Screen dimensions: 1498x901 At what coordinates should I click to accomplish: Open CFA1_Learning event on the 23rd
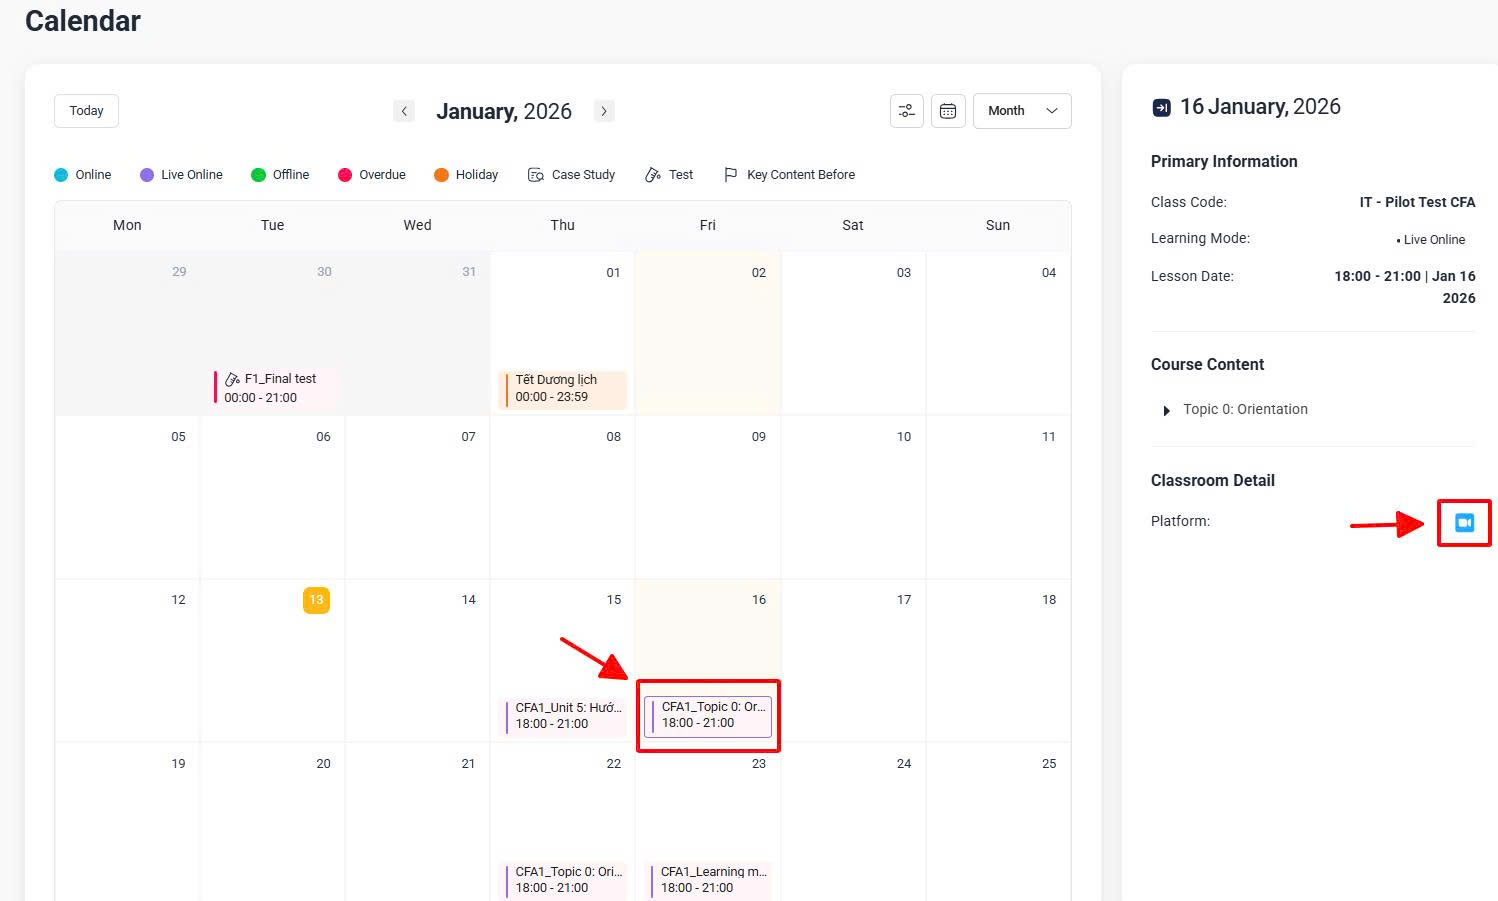(708, 879)
